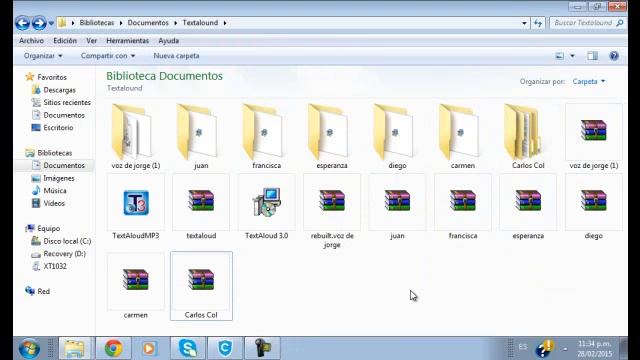This screenshot has width=640, height=360.
Task: Open the Herramientas menu
Action: pos(127,41)
